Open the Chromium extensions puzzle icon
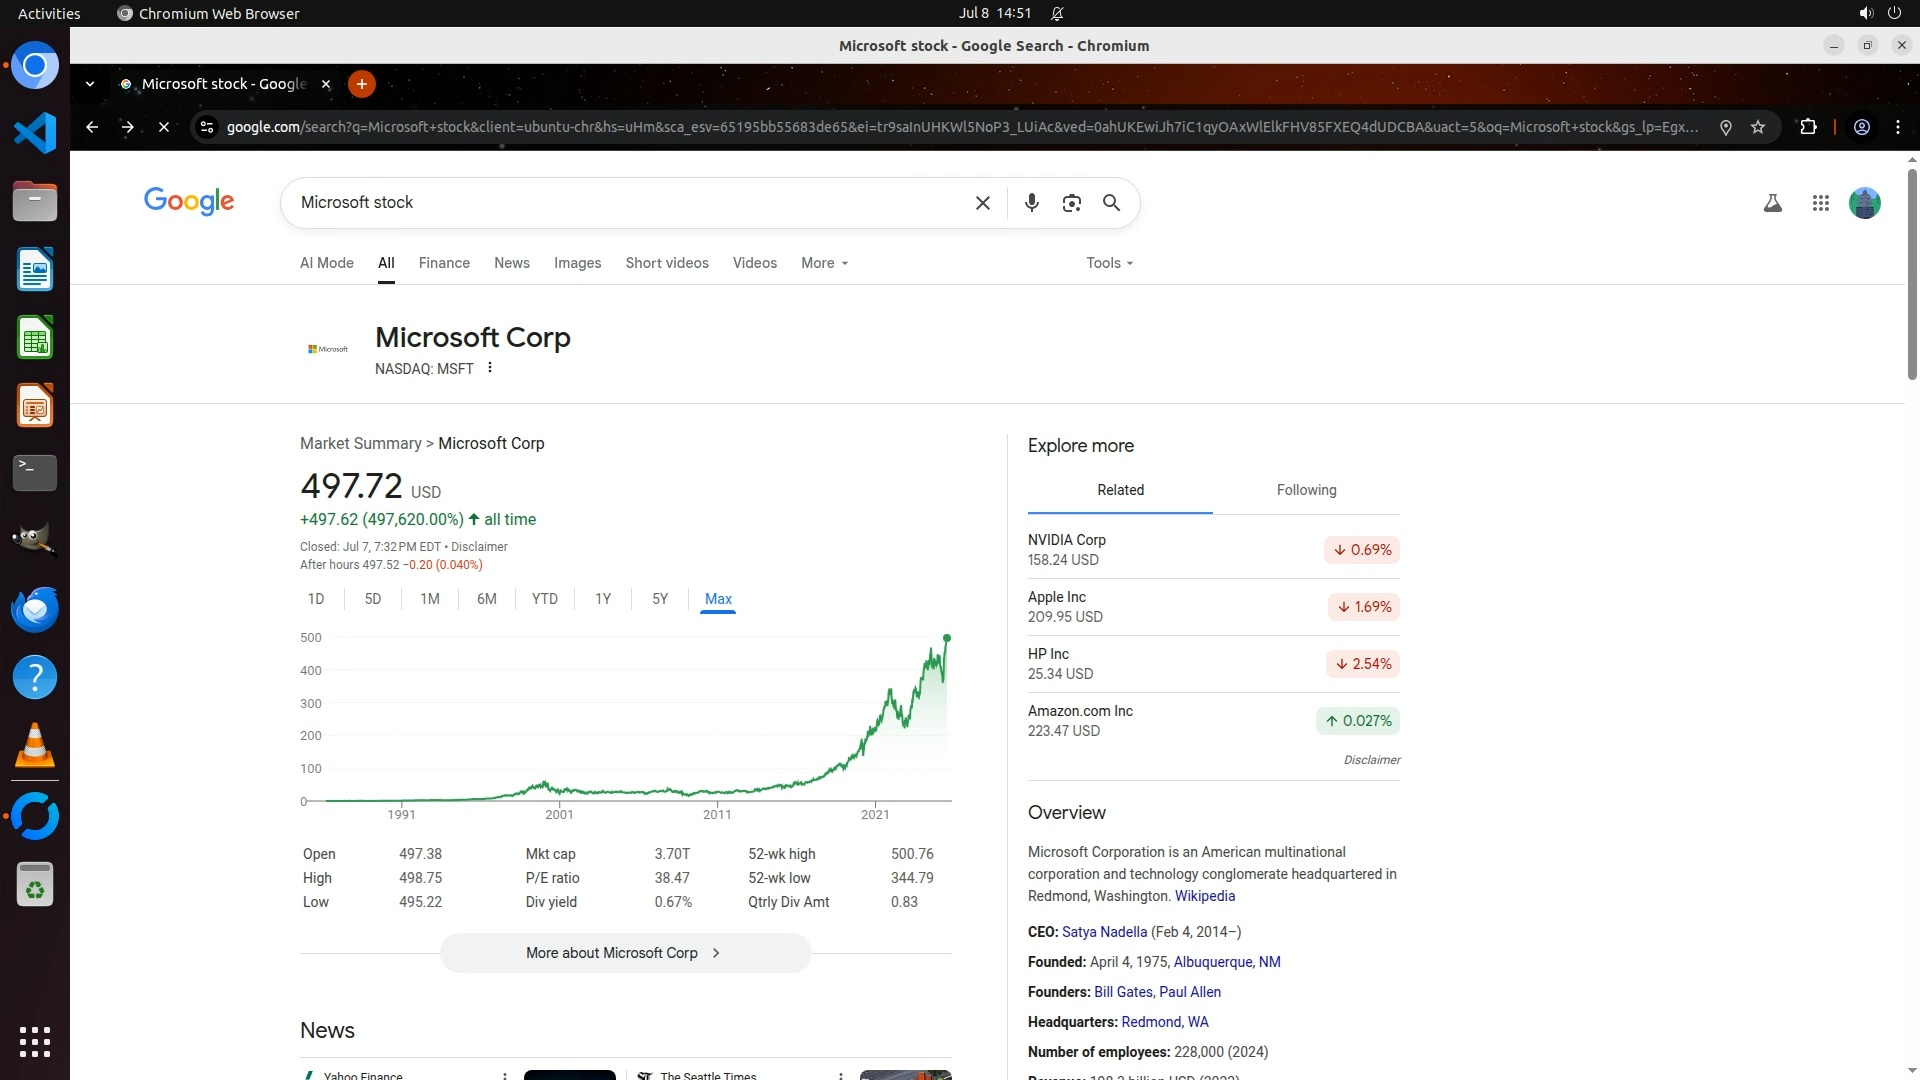 click(1808, 127)
